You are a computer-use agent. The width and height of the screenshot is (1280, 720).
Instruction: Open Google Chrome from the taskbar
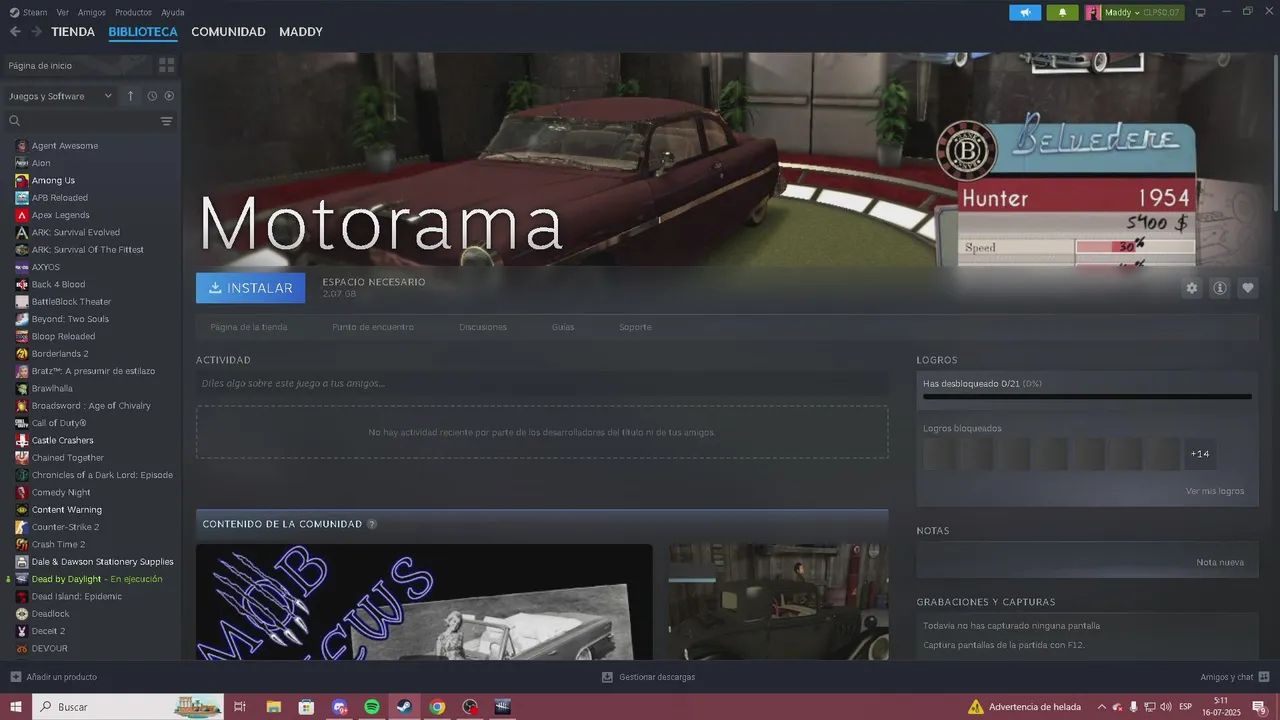(x=437, y=707)
